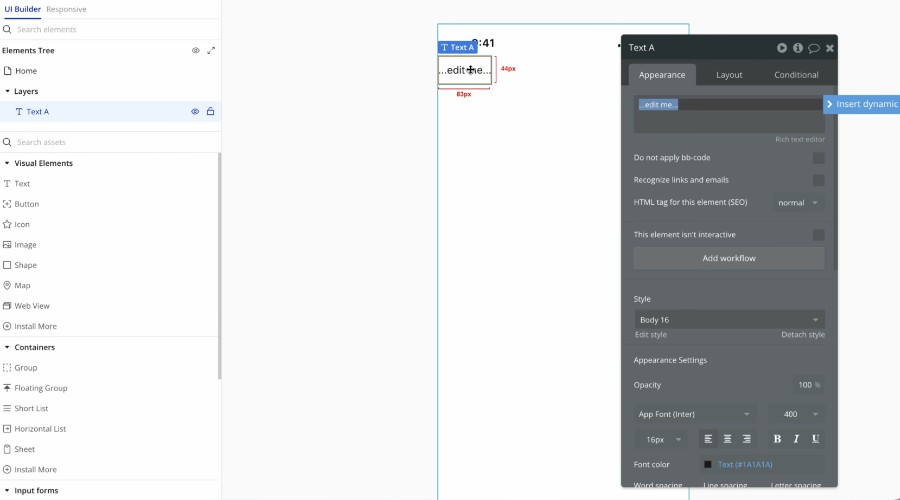Pick the Icon visual element
Image resolution: width=900 pixels, height=500 pixels.
coord(17,224)
